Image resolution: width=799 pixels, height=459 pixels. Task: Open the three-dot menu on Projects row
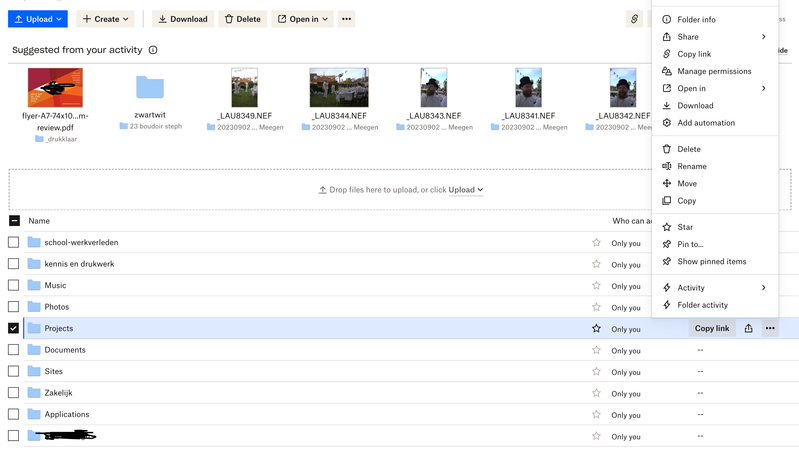coord(770,328)
